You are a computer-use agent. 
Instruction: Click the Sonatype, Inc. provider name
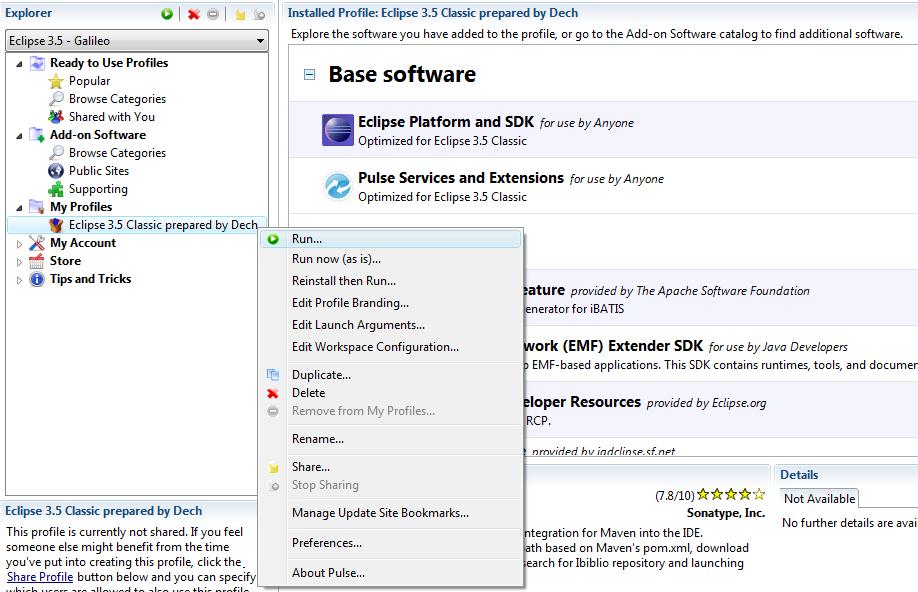tap(726, 513)
